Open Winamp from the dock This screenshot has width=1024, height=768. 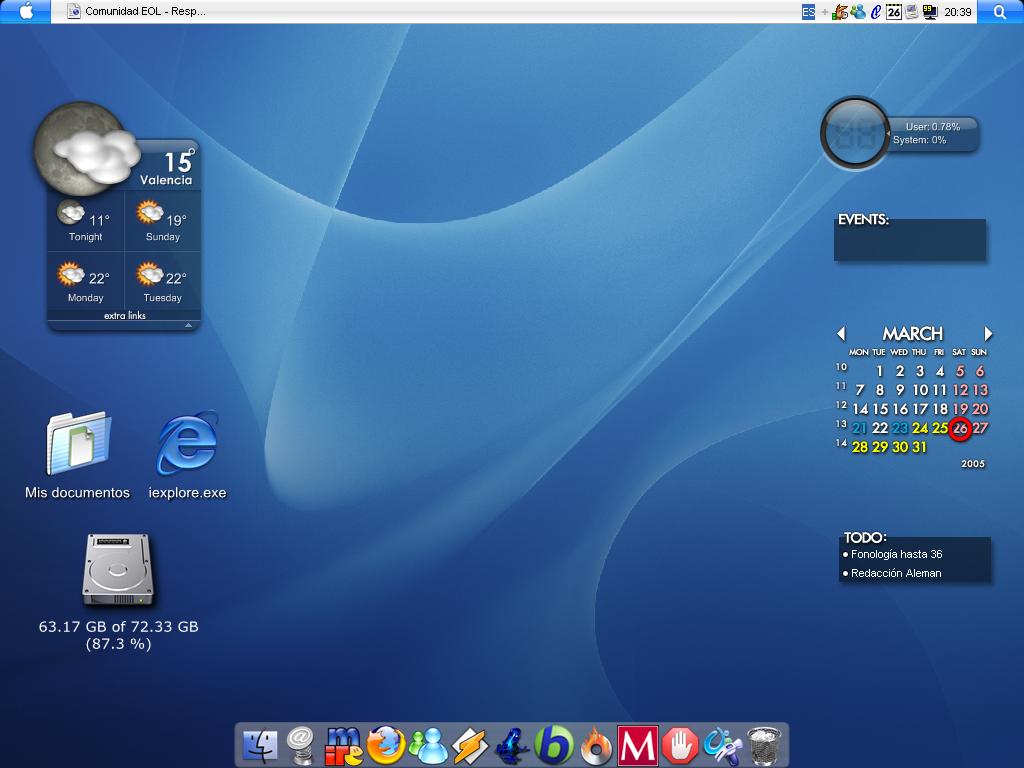pyautogui.click(x=469, y=745)
